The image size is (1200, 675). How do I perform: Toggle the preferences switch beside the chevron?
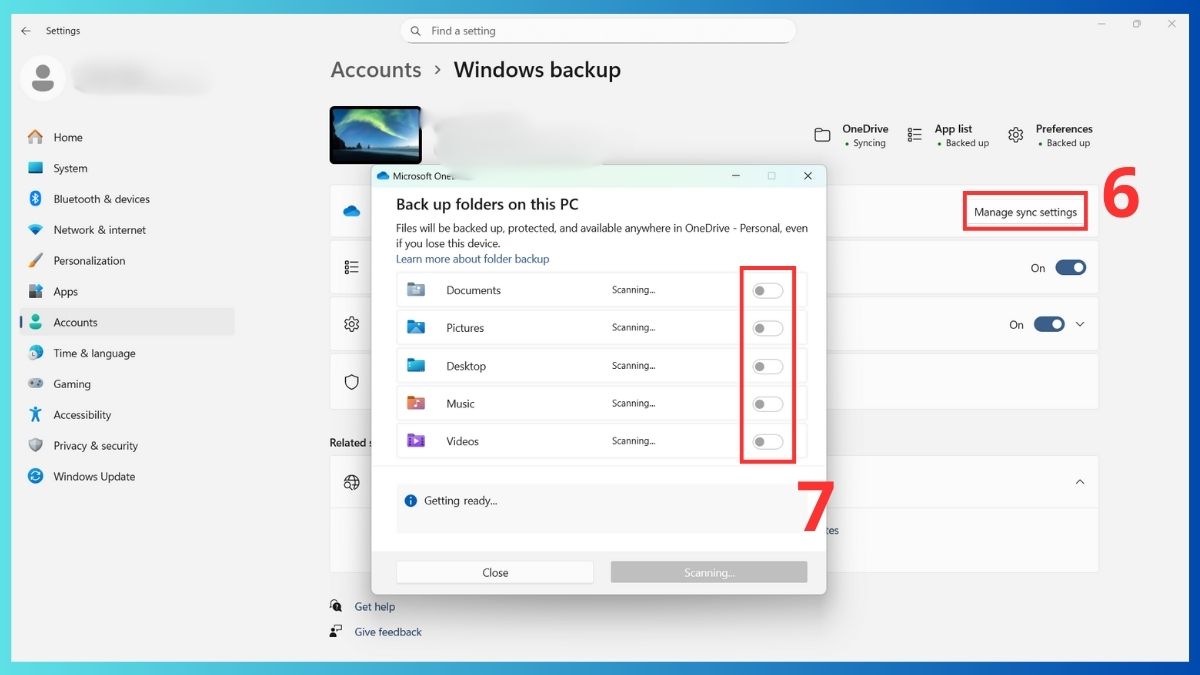tap(1049, 324)
